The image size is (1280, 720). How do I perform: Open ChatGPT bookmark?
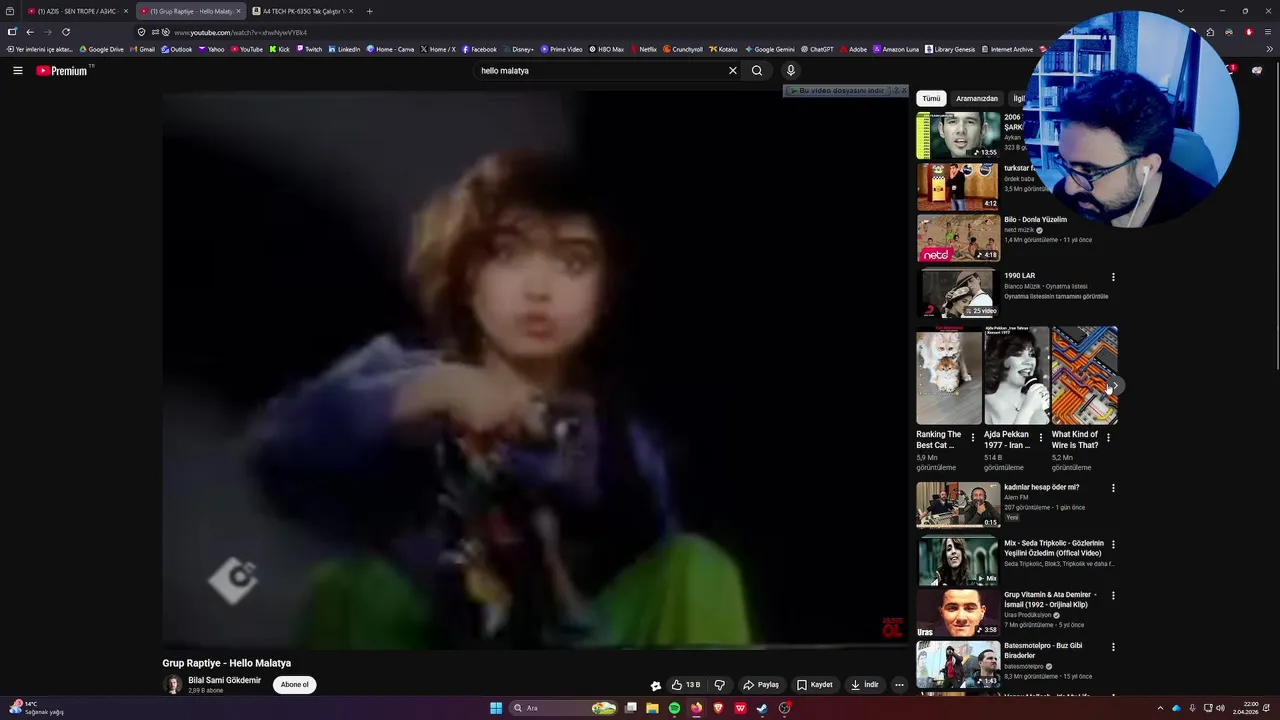(816, 49)
